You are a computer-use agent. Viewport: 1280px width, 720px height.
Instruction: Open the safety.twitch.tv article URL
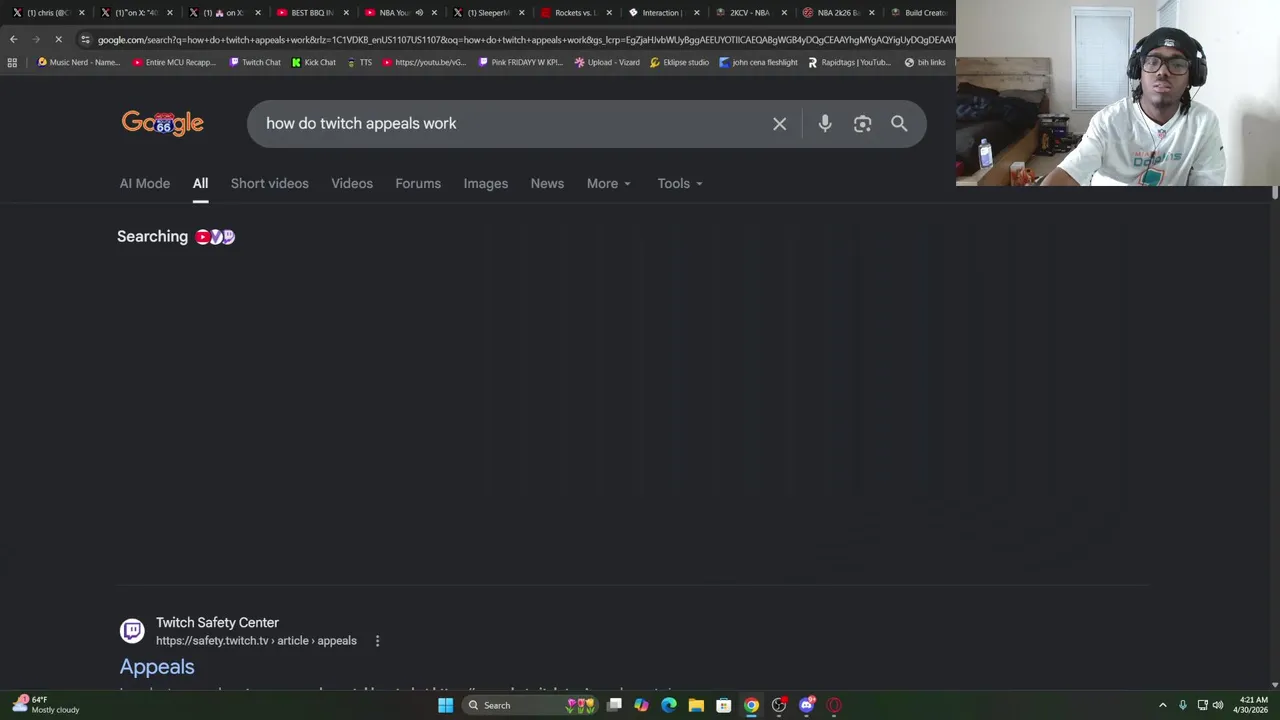256,641
